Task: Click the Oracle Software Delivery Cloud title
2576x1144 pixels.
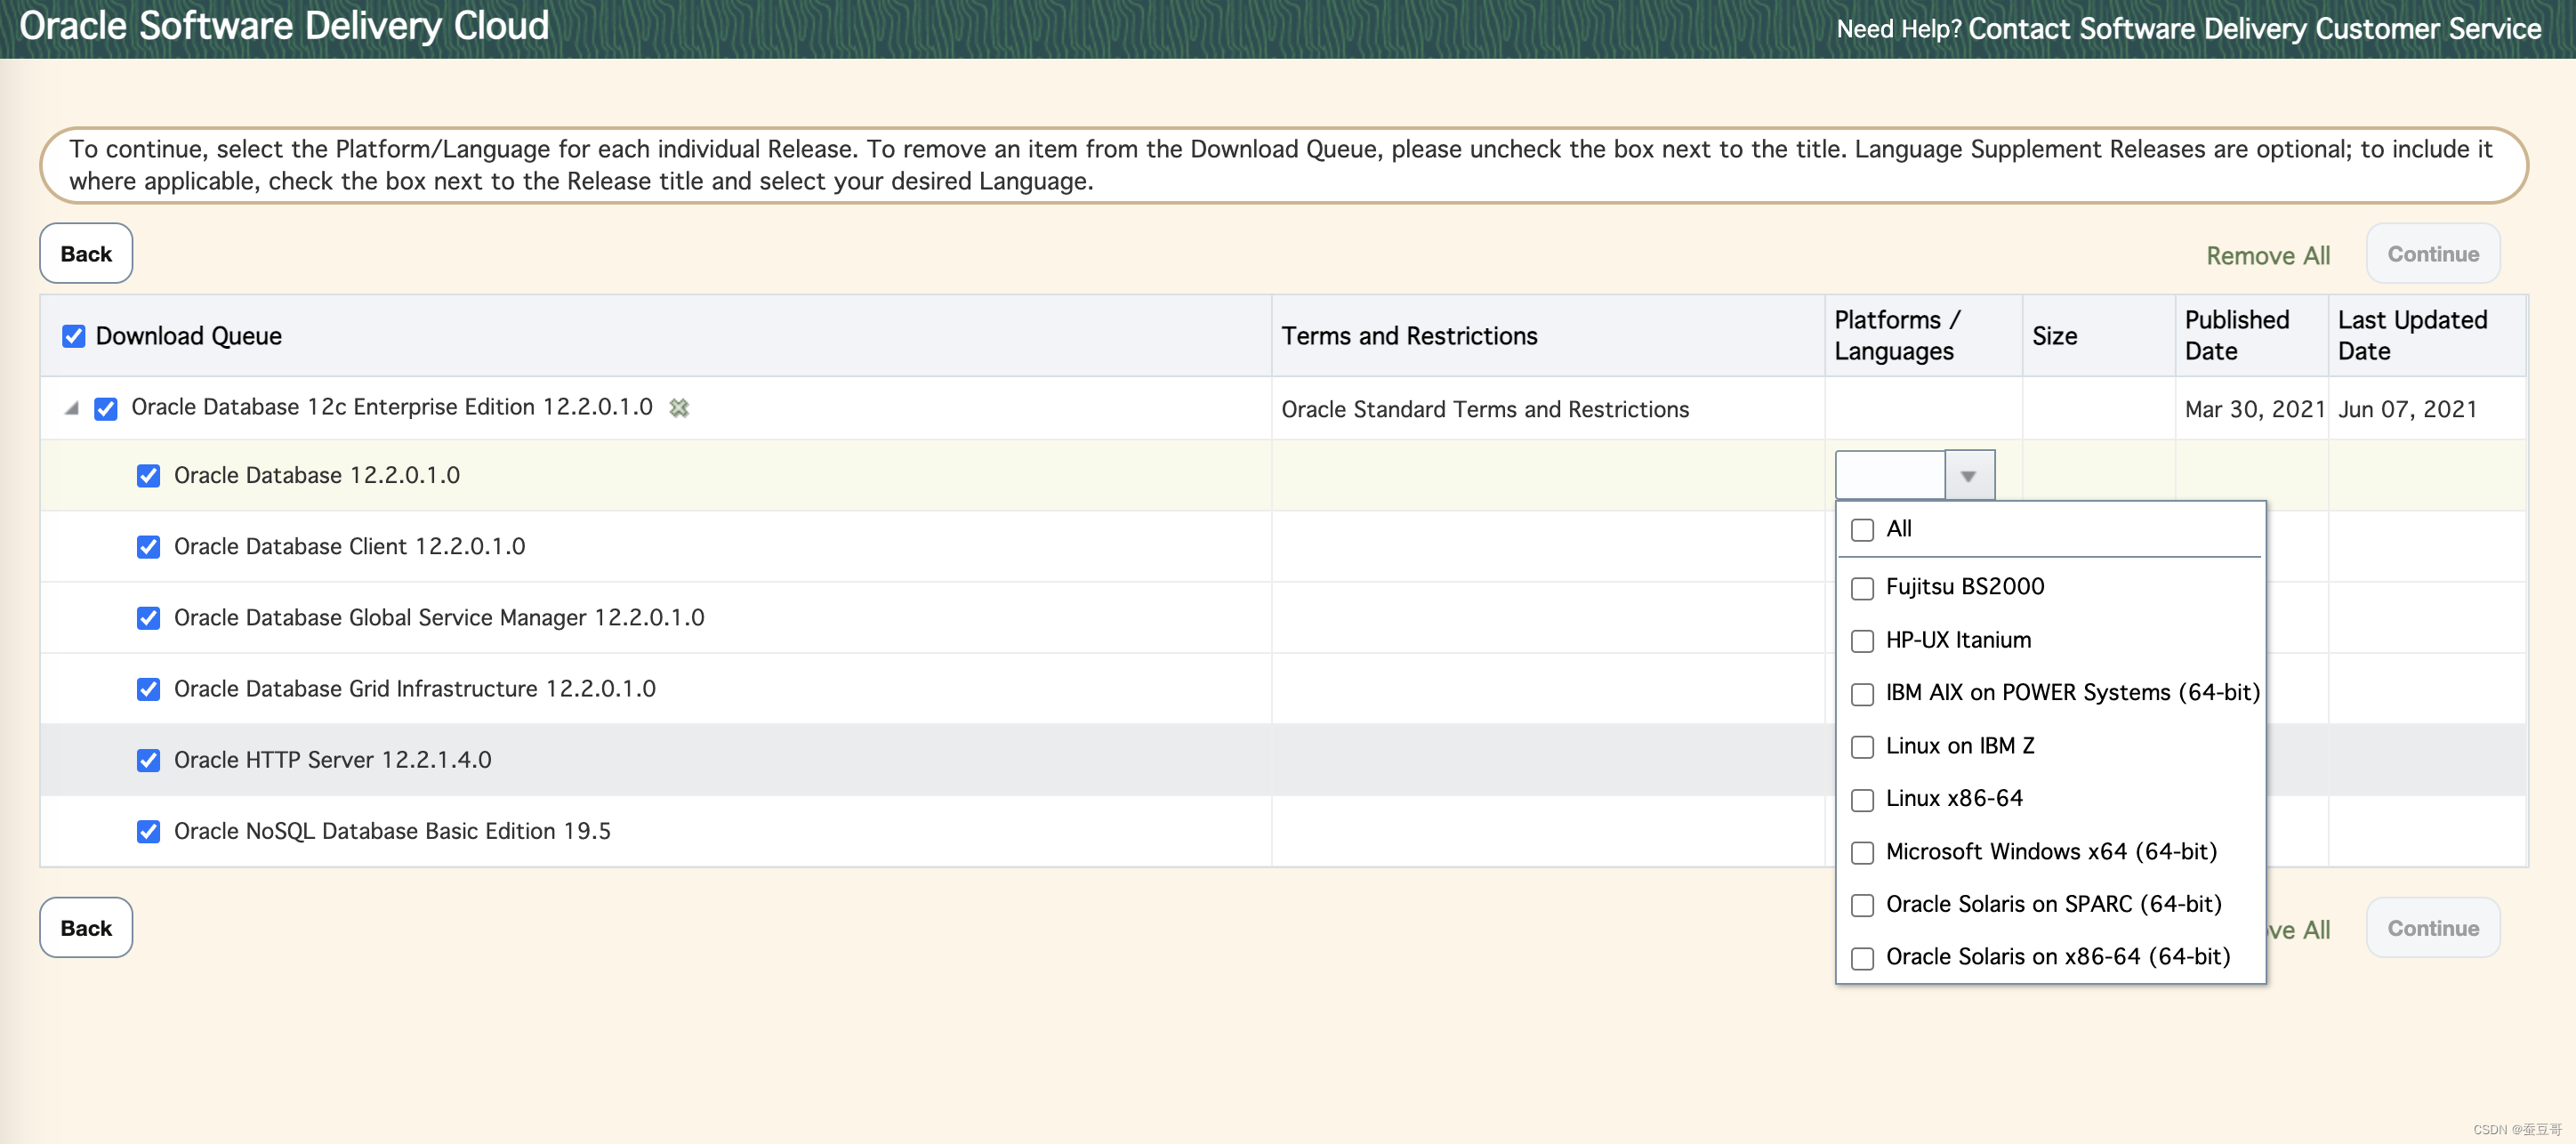Action: tap(284, 26)
